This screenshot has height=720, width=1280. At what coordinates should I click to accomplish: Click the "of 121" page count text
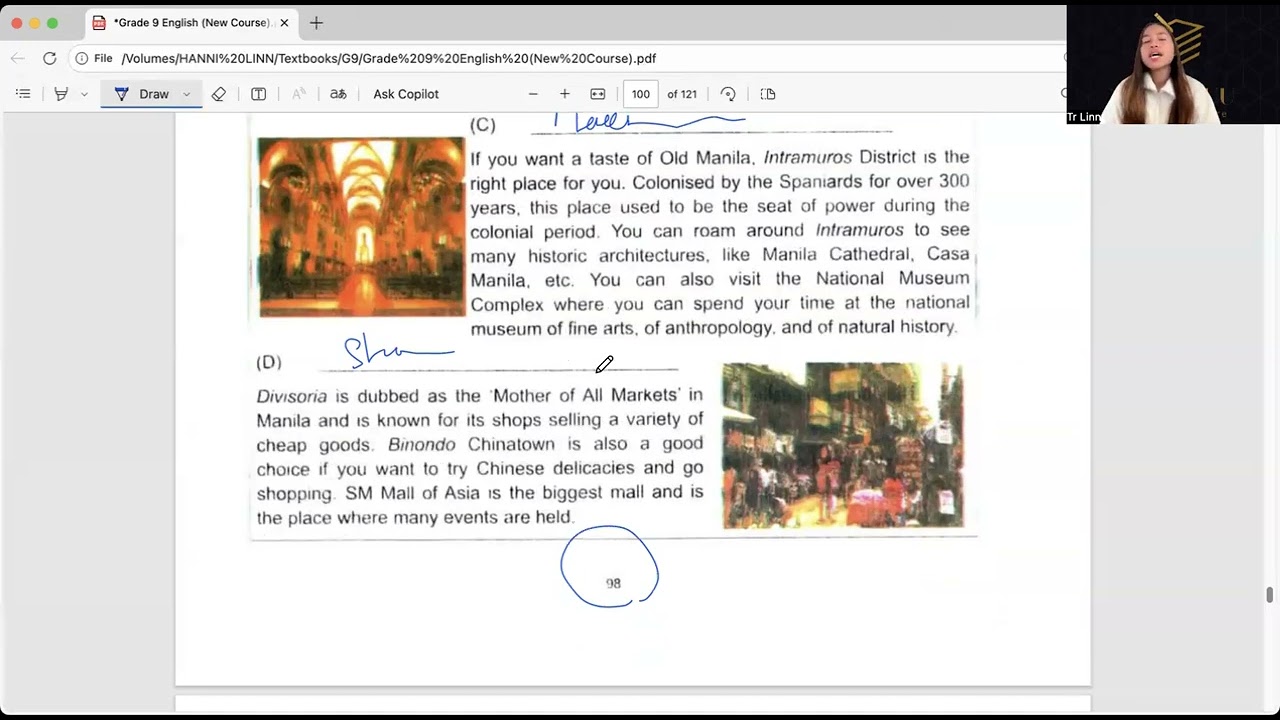click(682, 94)
